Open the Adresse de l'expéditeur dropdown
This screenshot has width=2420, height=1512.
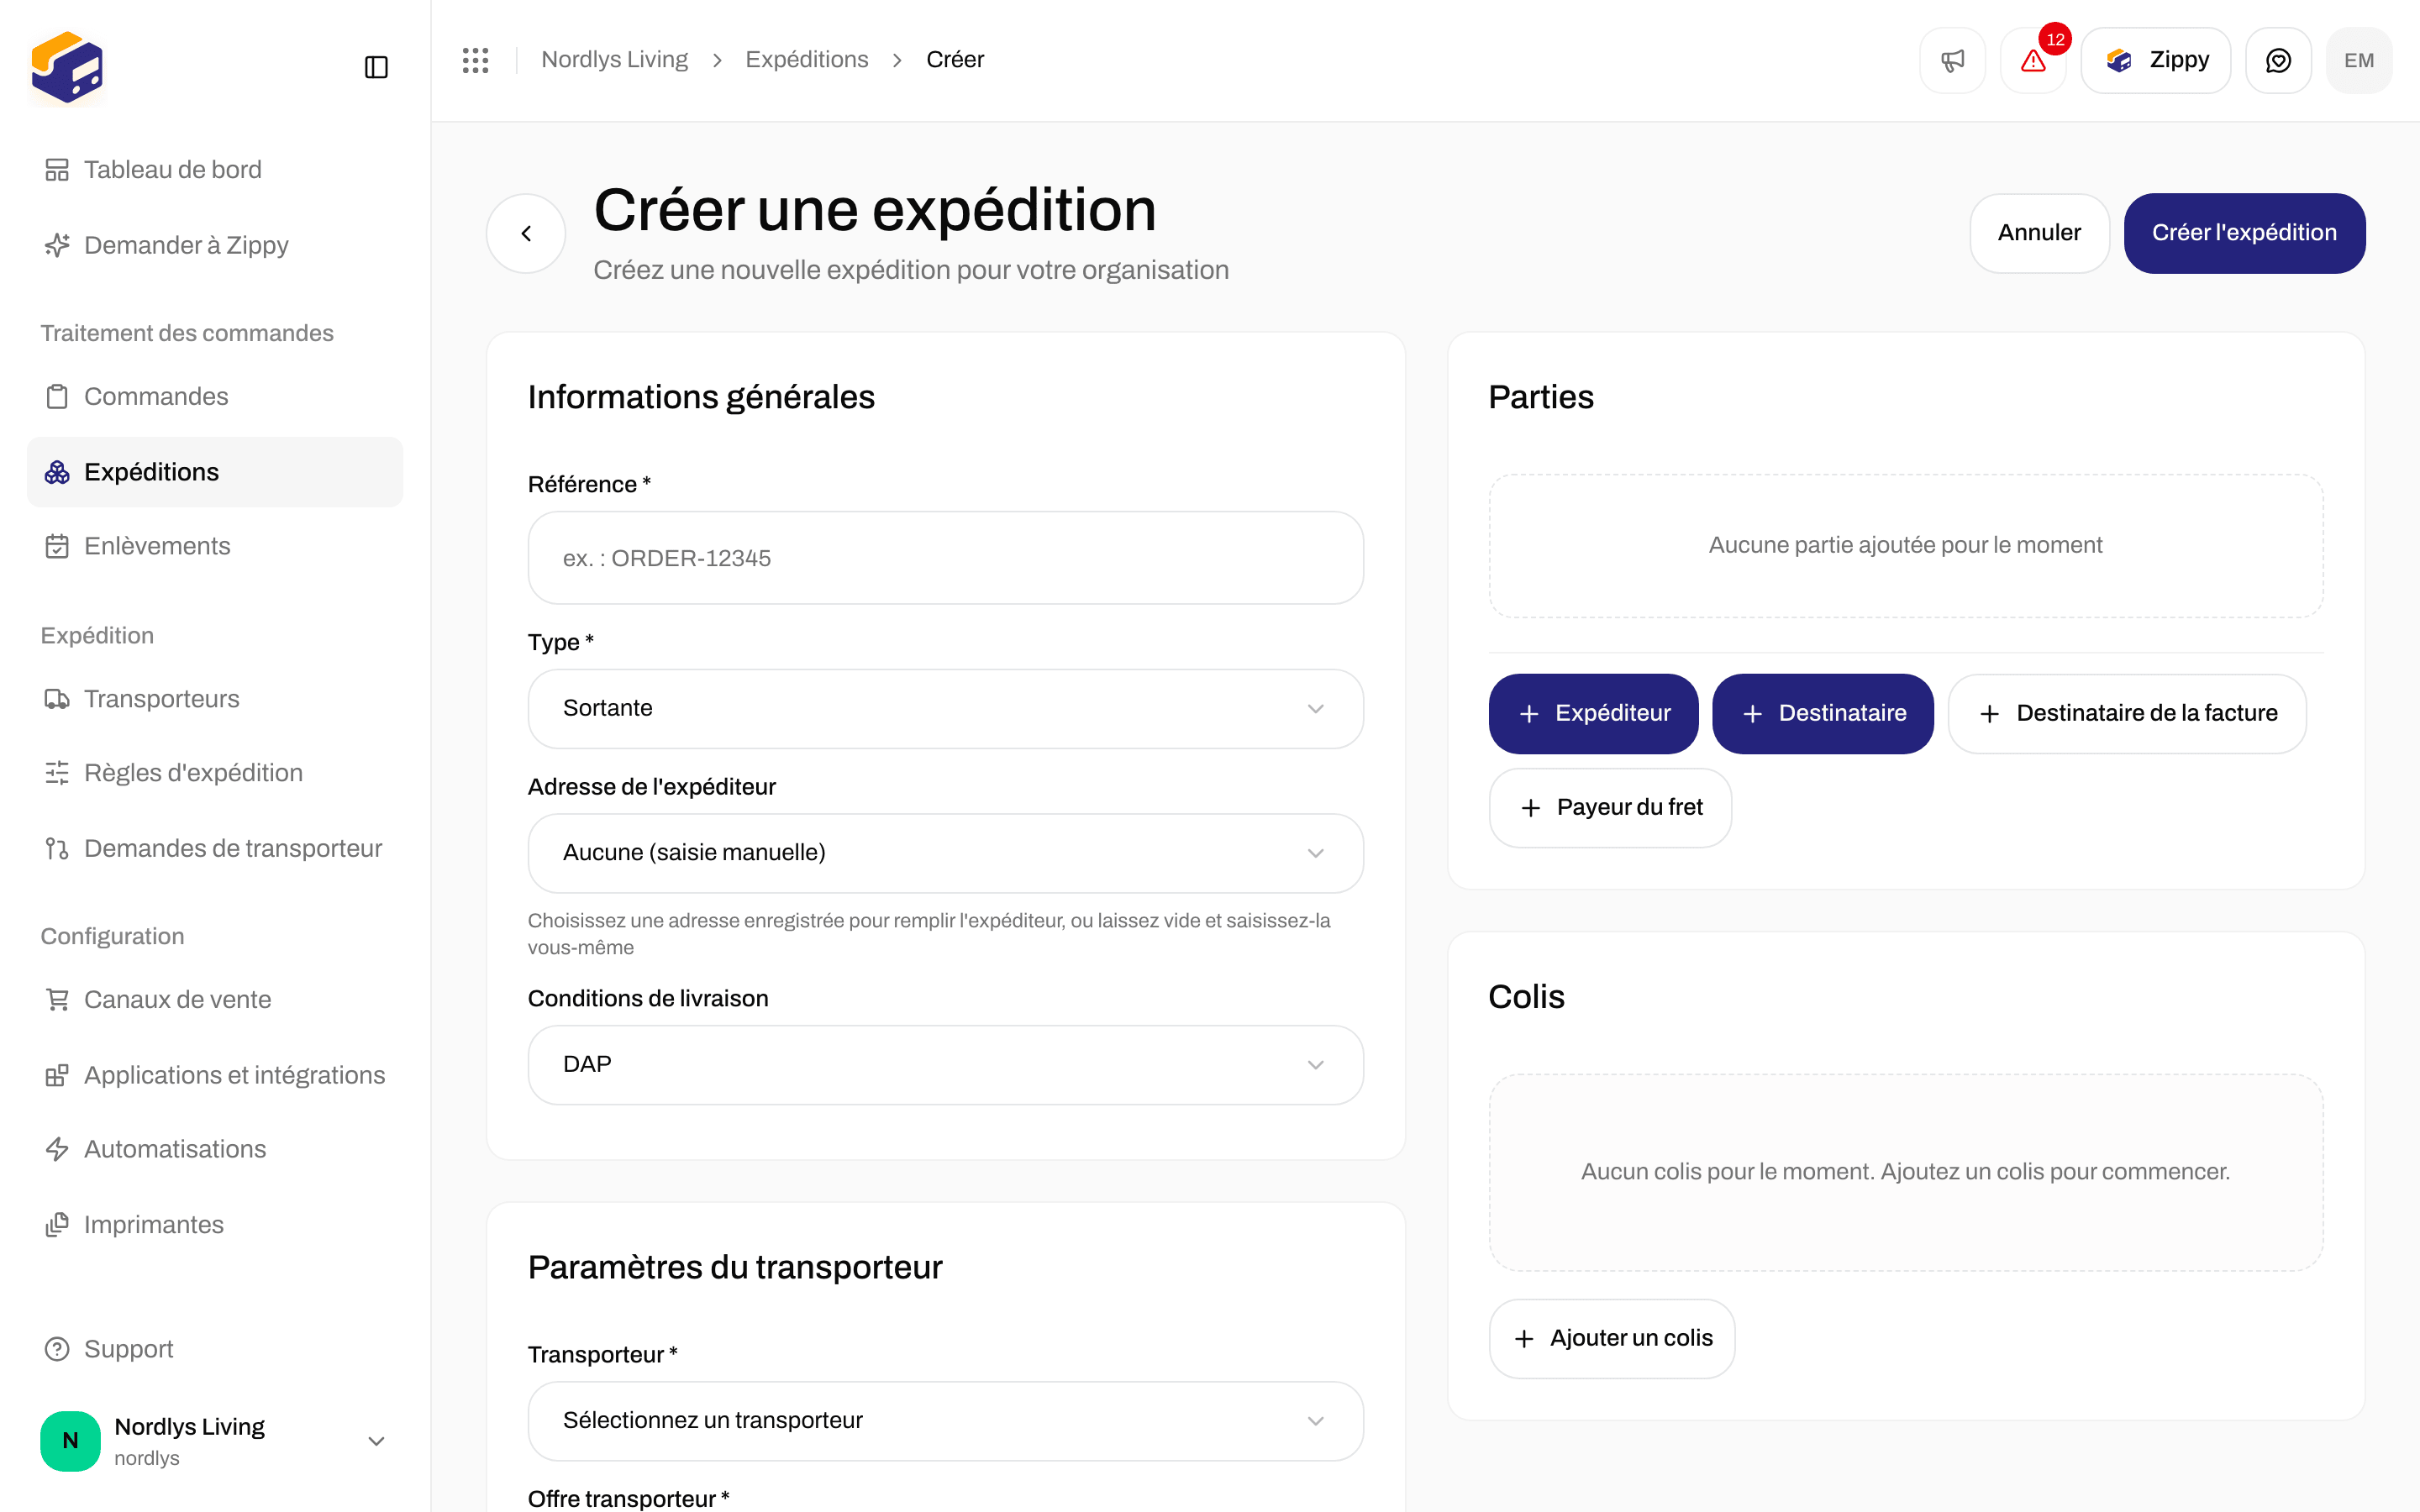pos(945,853)
